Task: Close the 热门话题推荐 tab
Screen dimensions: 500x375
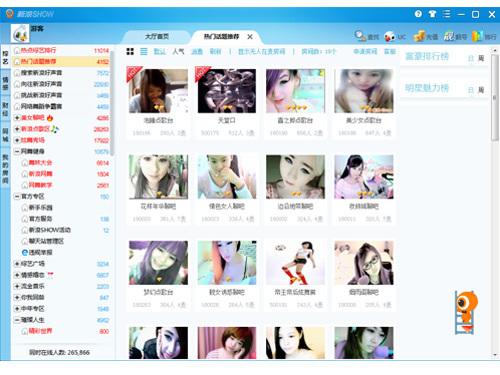Action: [x=250, y=37]
